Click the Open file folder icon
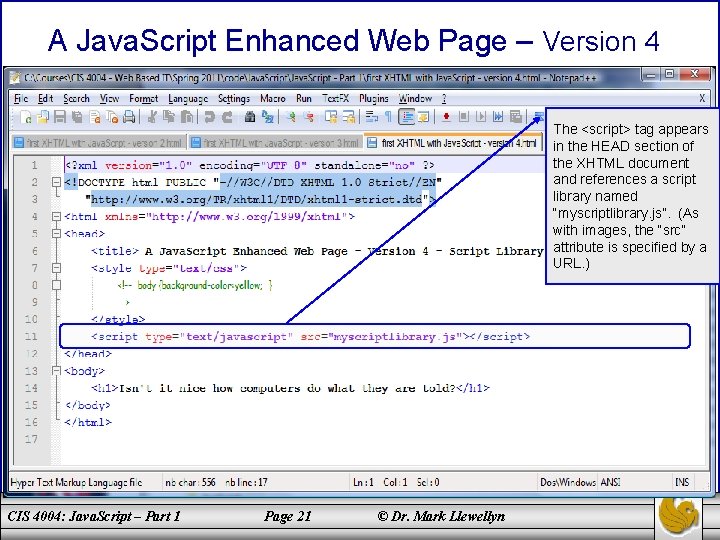 (43, 117)
